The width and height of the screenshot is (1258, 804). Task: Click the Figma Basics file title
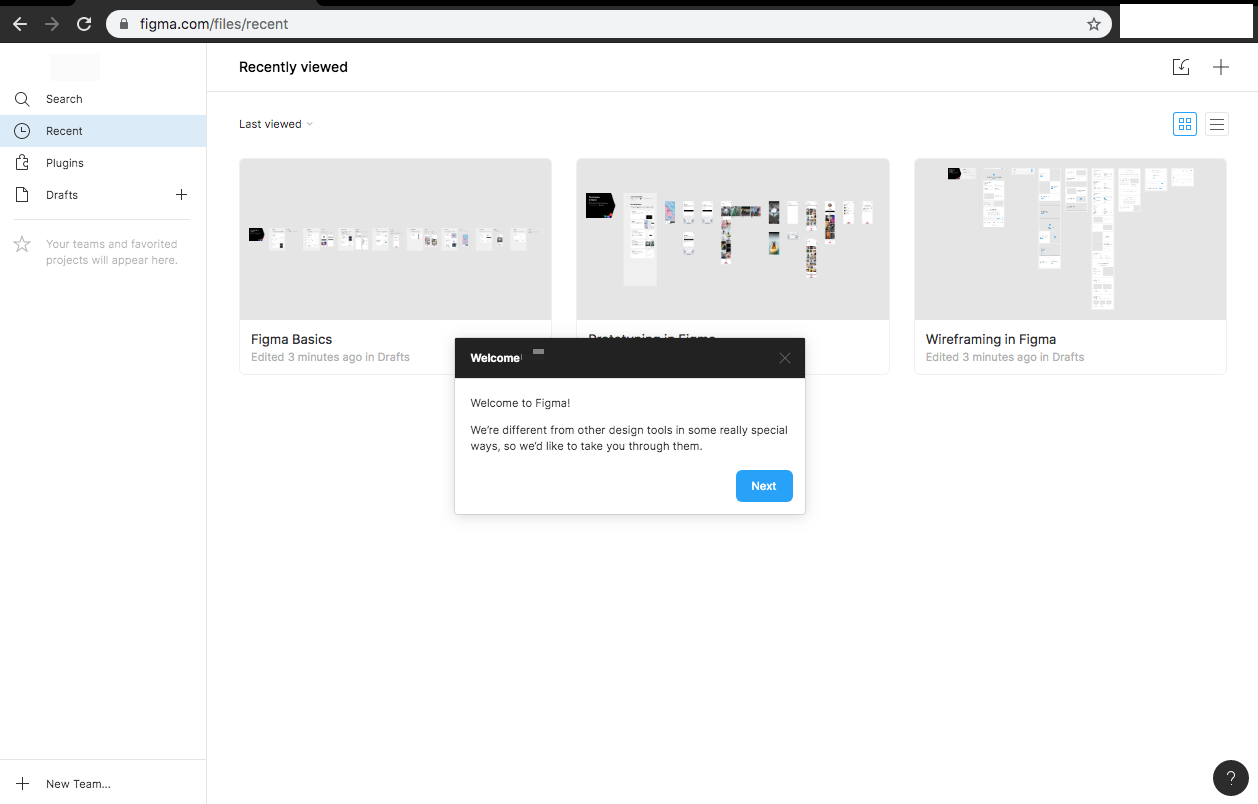click(x=292, y=339)
